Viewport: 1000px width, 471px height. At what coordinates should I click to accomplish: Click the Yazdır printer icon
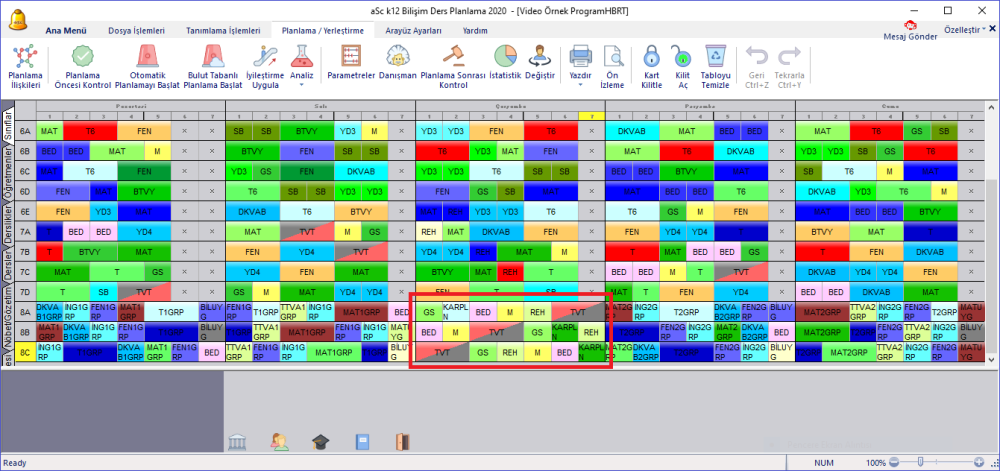(x=580, y=57)
